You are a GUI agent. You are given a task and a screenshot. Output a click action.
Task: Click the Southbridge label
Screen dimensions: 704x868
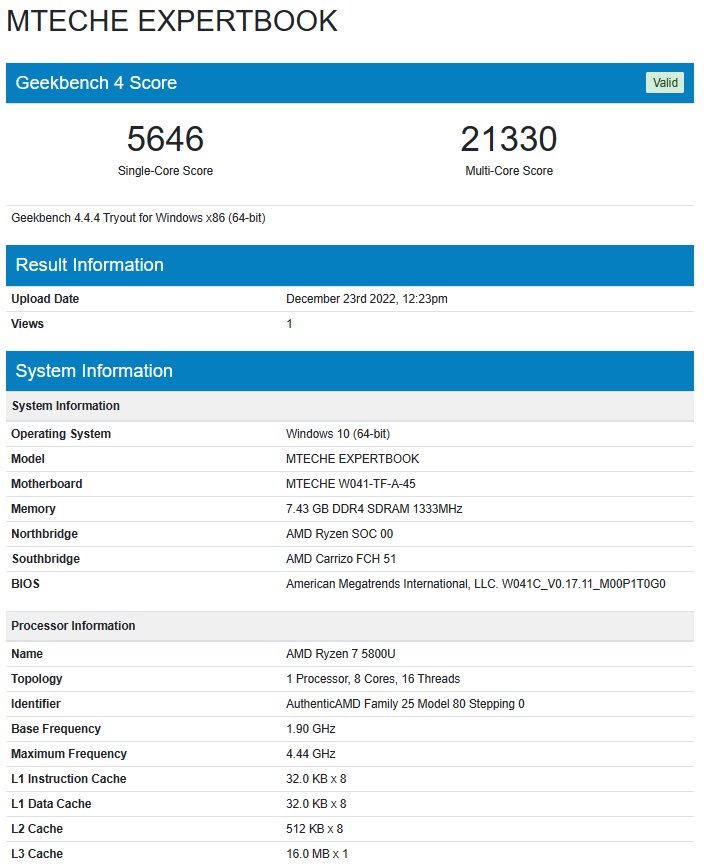coord(45,559)
